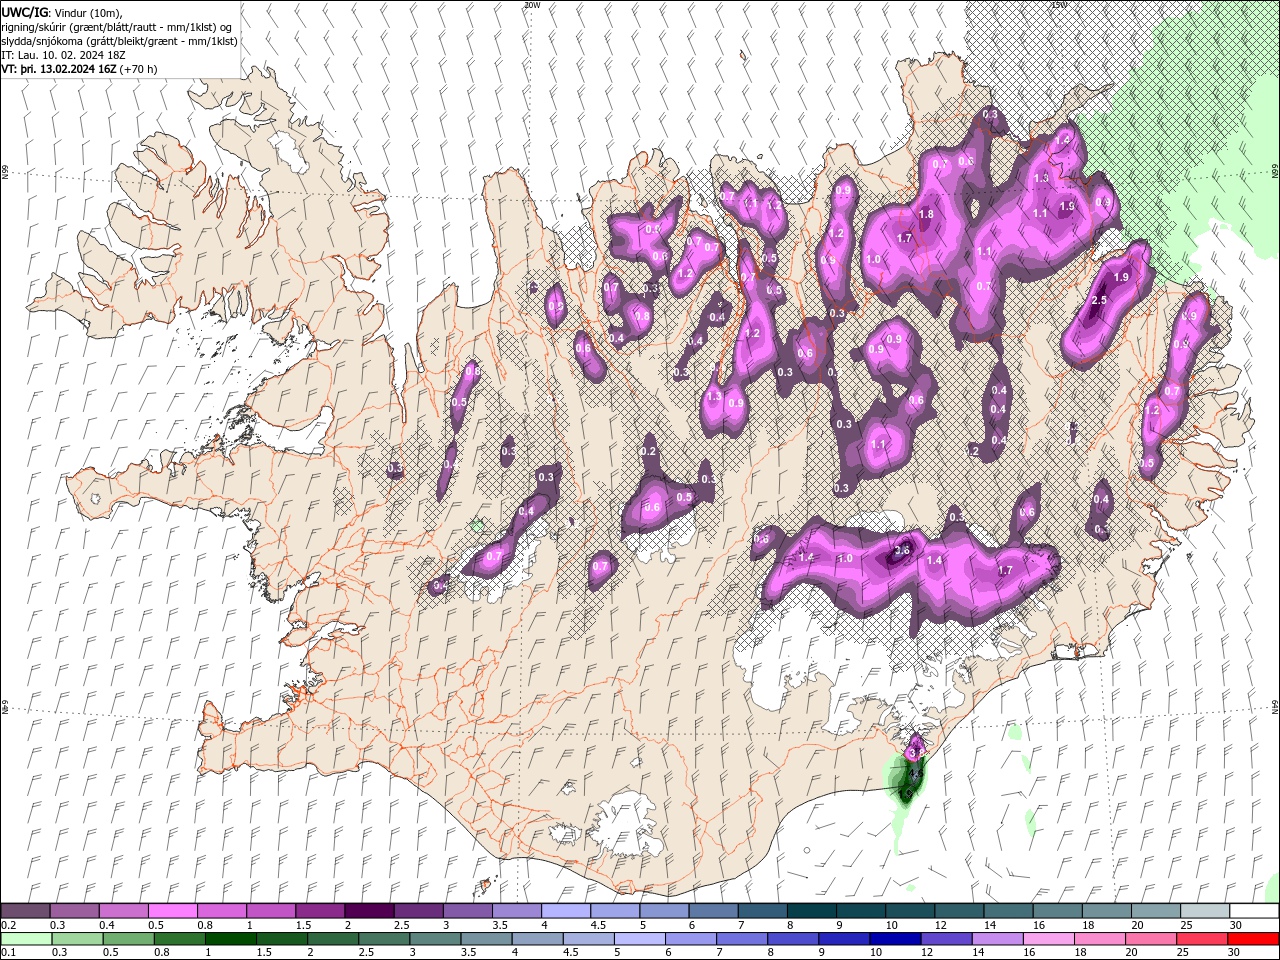Image resolution: width=1280 pixels, height=960 pixels.
Task: Select the white upper legend swatch labeled 30
Action: pos(1254,911)
